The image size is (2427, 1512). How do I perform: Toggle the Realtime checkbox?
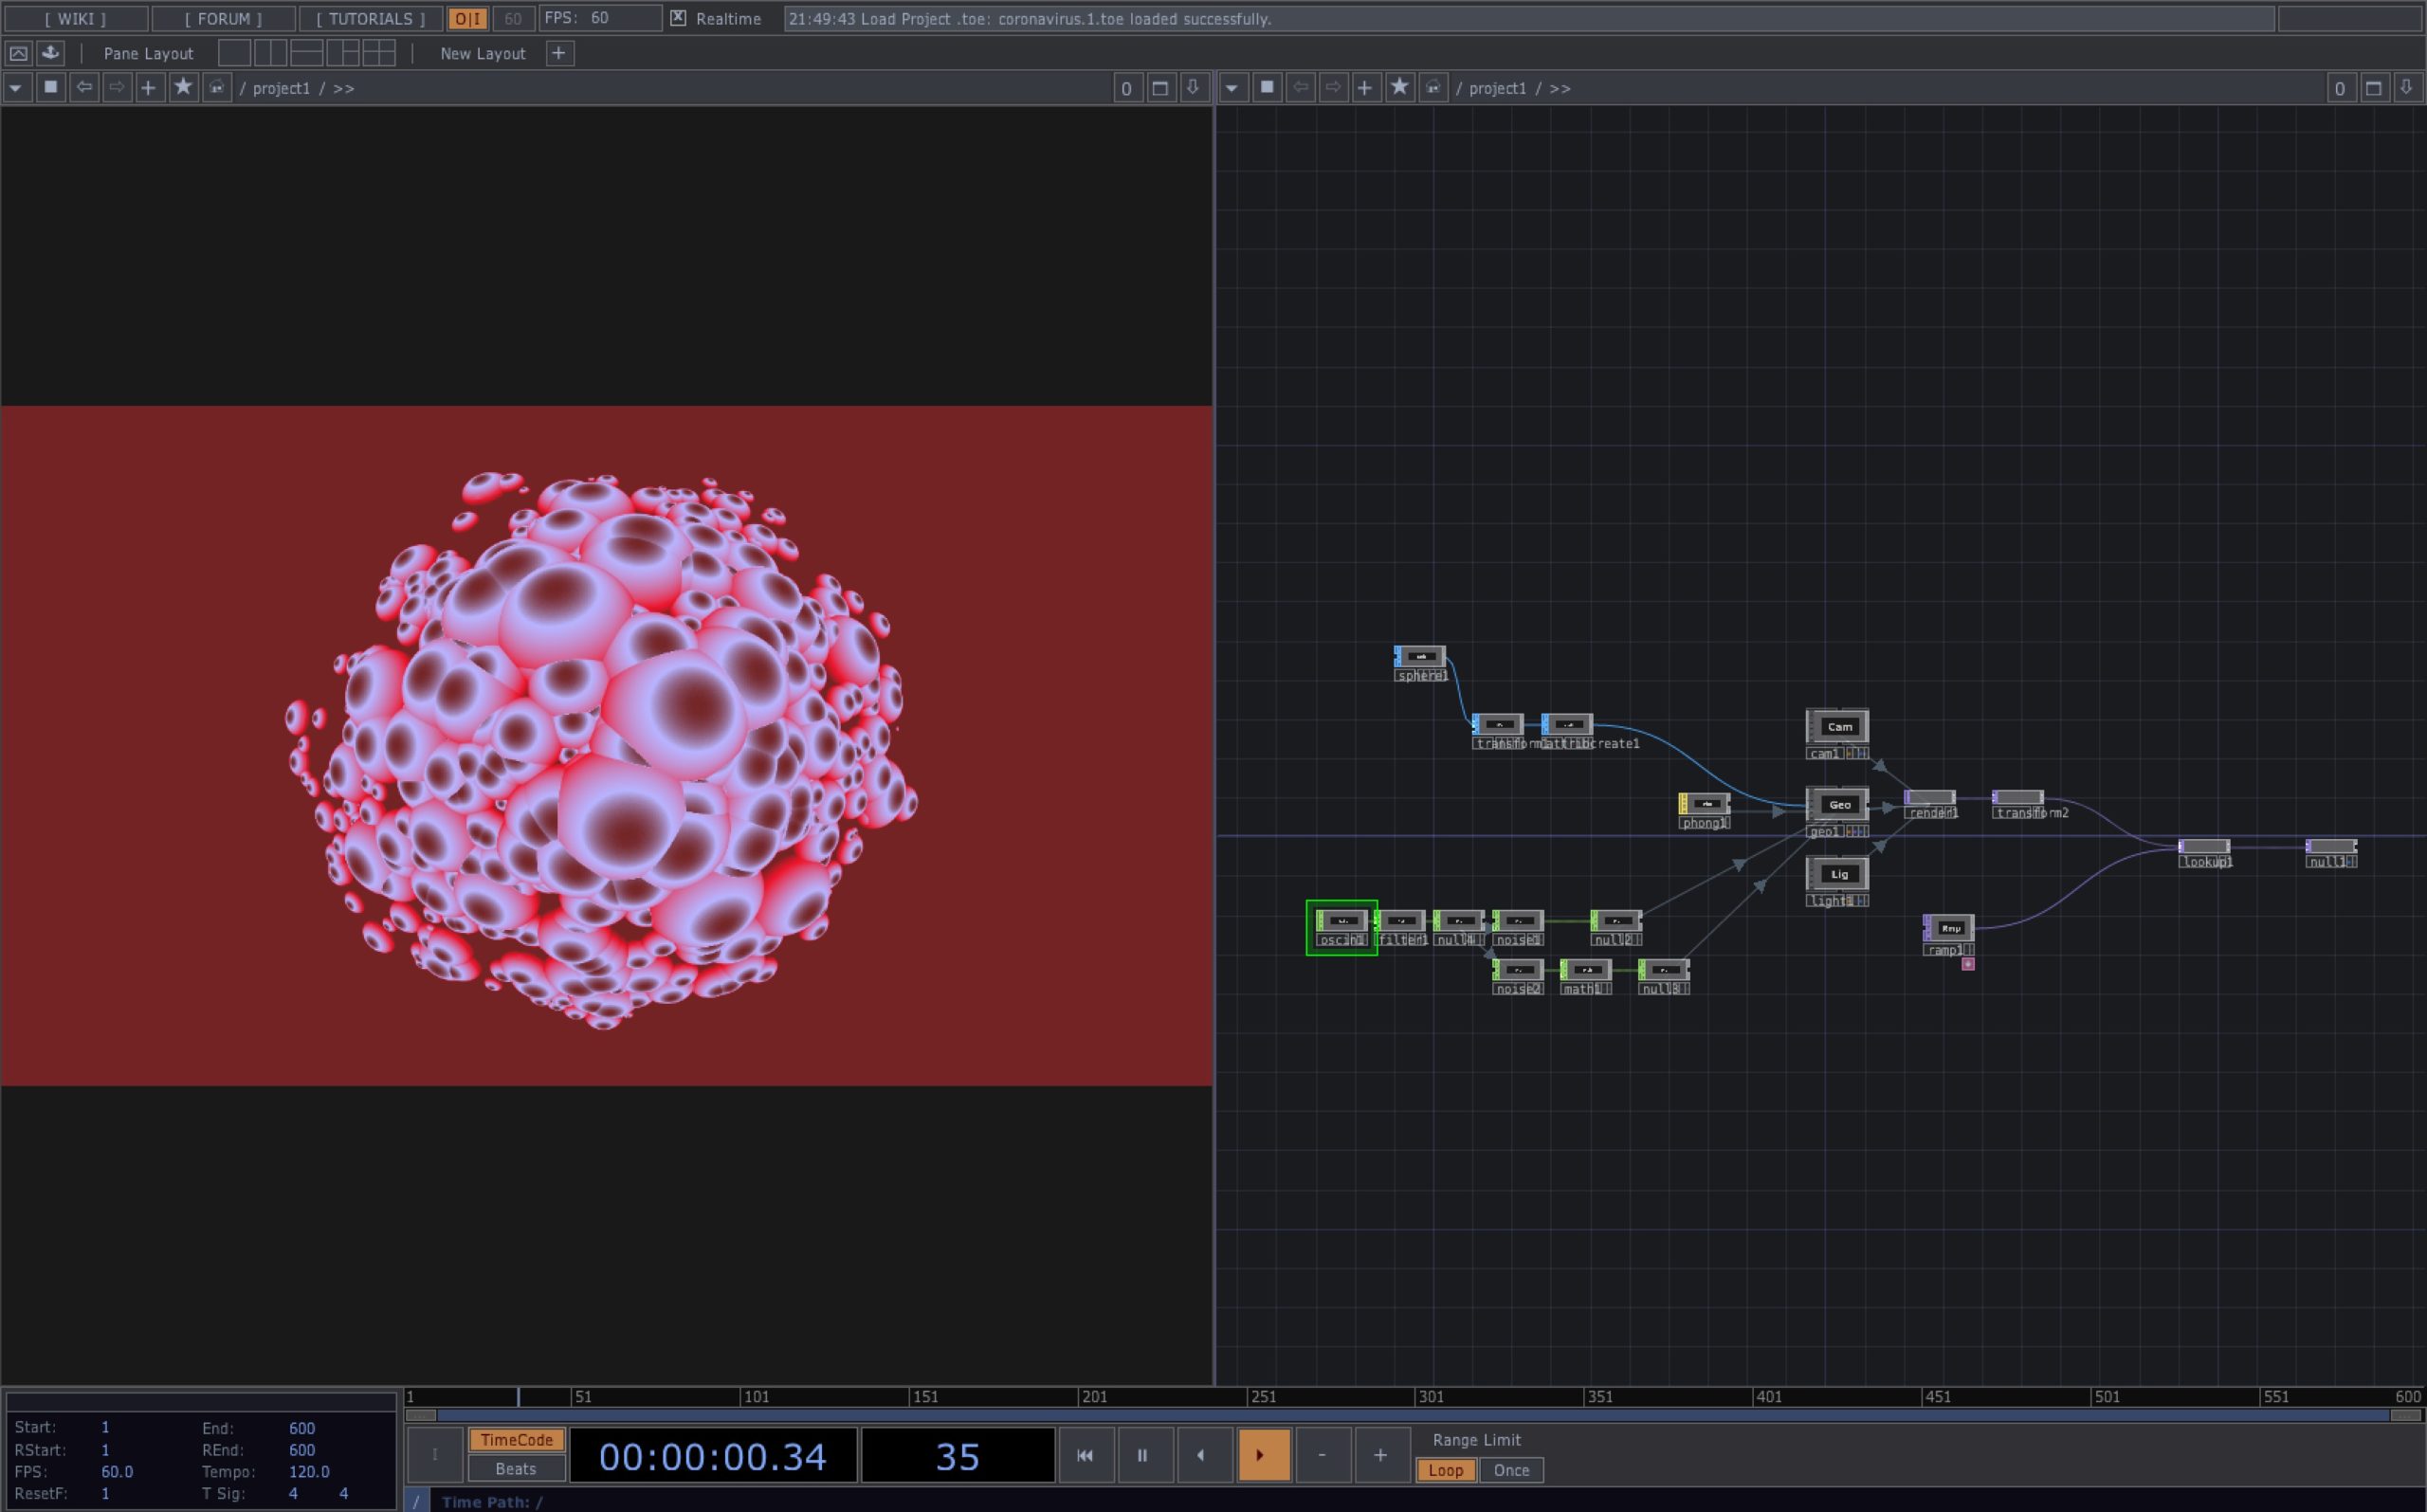[678, 18]
